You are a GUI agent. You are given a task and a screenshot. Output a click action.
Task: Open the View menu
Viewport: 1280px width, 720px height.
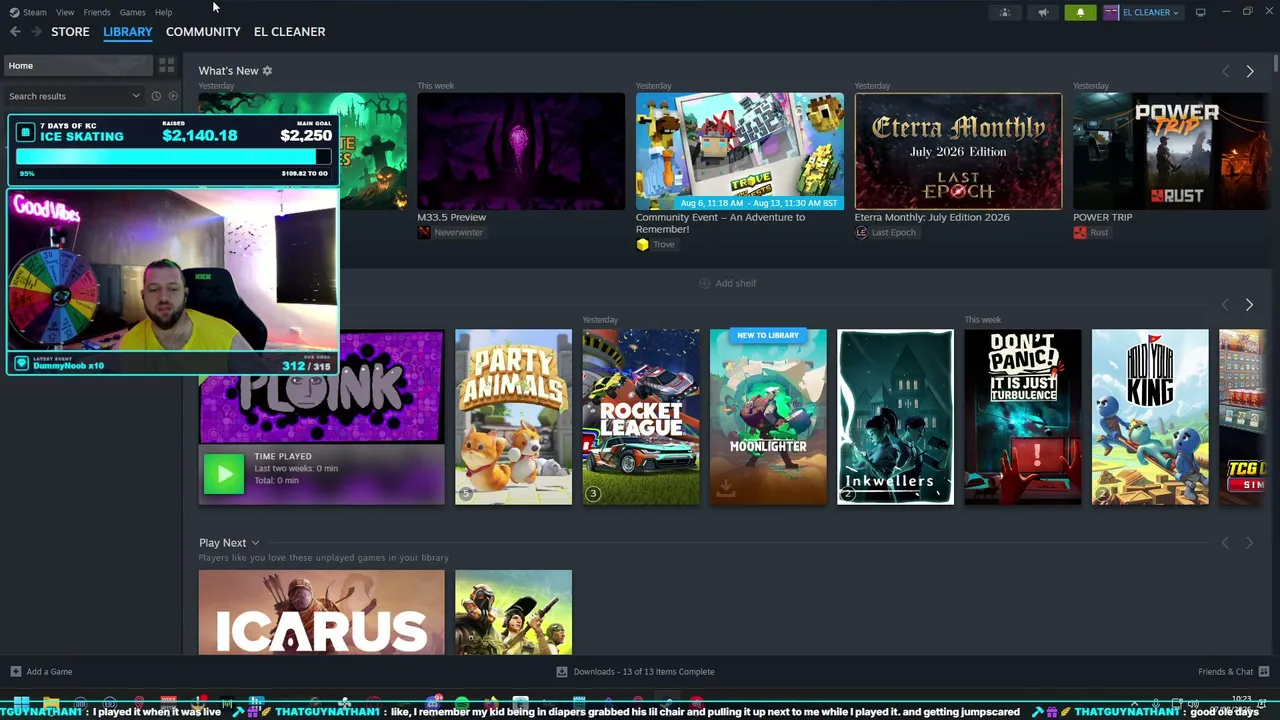pos(65,12)
